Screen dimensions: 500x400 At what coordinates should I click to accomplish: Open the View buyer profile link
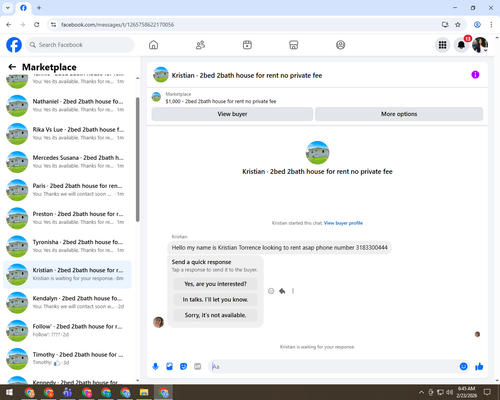pyautogui.click(x=343, y=223)
